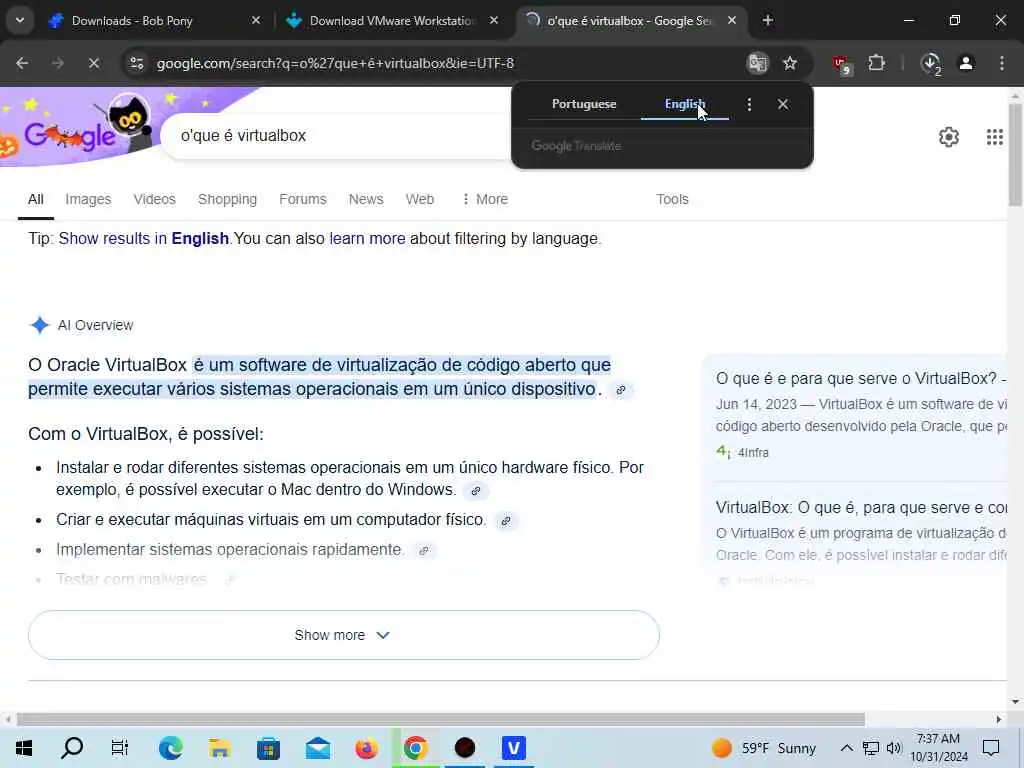Click the learn more link

point(367,238)
